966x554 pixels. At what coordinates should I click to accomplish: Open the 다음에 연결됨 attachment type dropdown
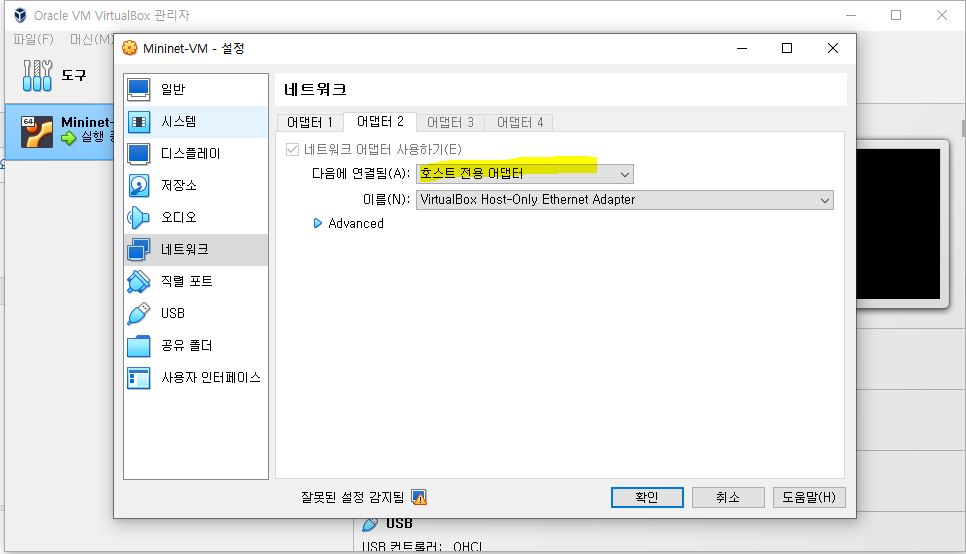point(524,174)
